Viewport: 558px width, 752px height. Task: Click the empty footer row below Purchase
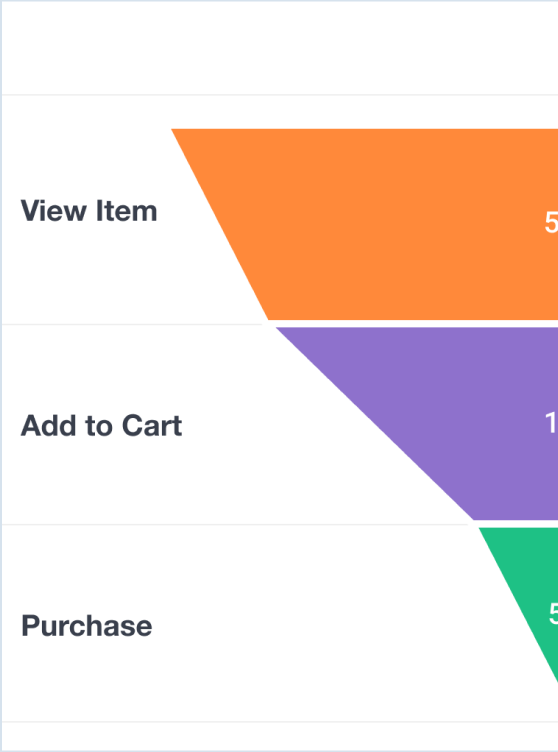(x=280, y=736)
